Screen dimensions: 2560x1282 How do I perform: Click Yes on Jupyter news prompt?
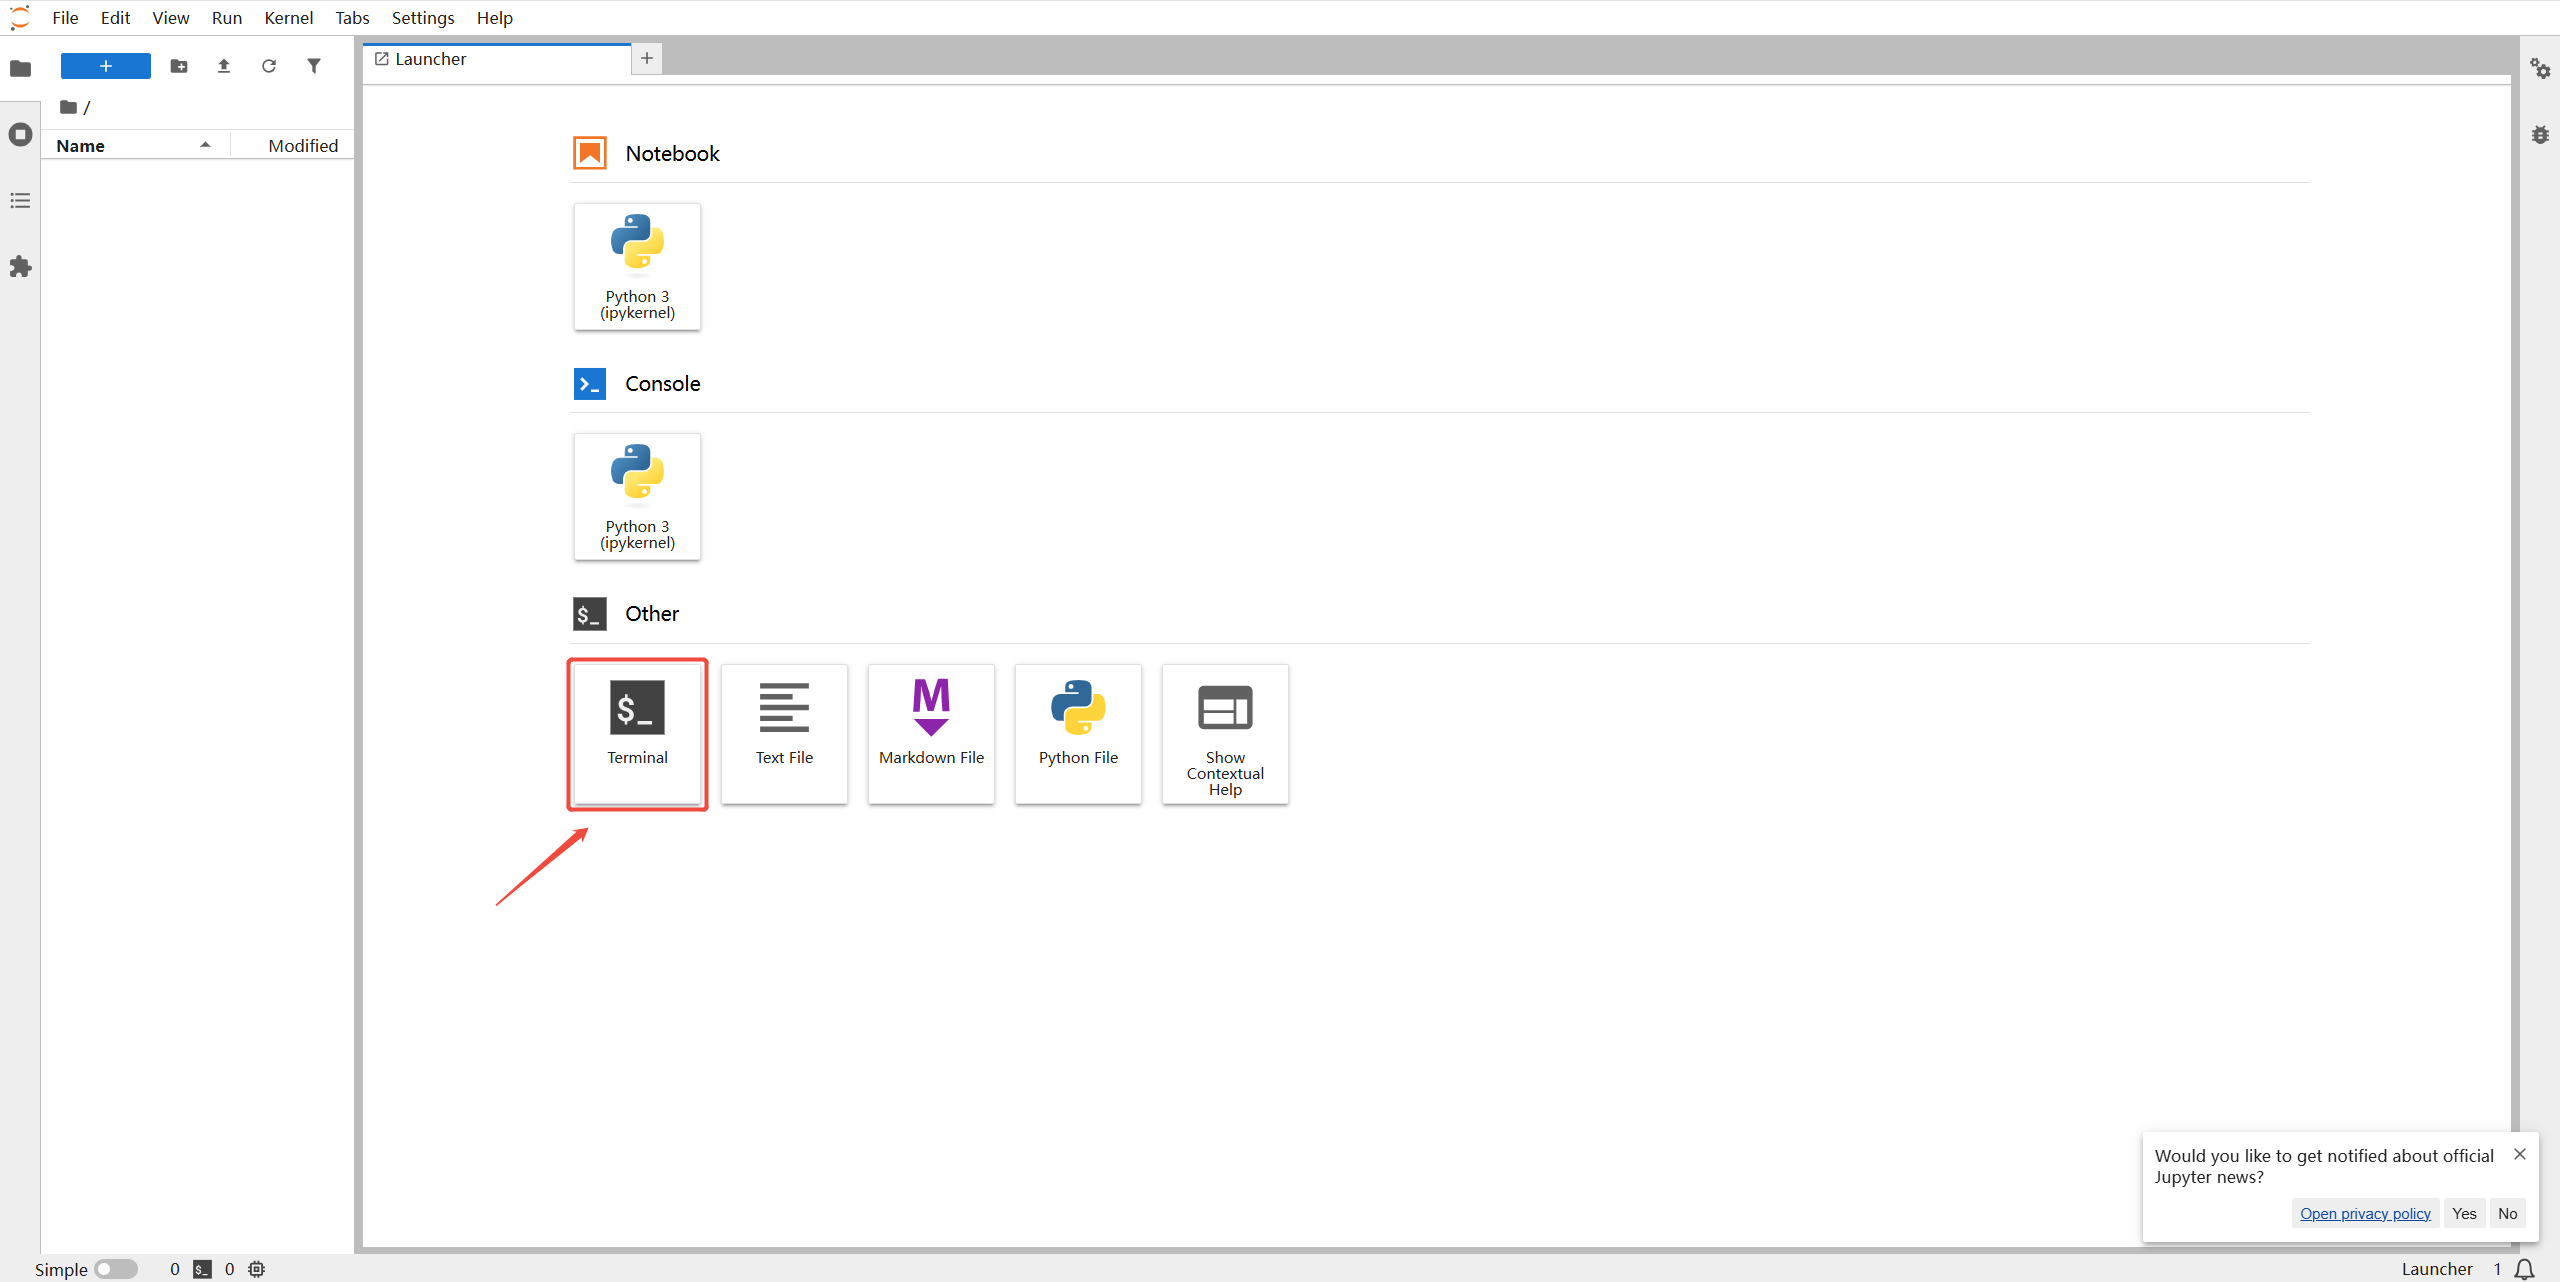(2464, 1213)
